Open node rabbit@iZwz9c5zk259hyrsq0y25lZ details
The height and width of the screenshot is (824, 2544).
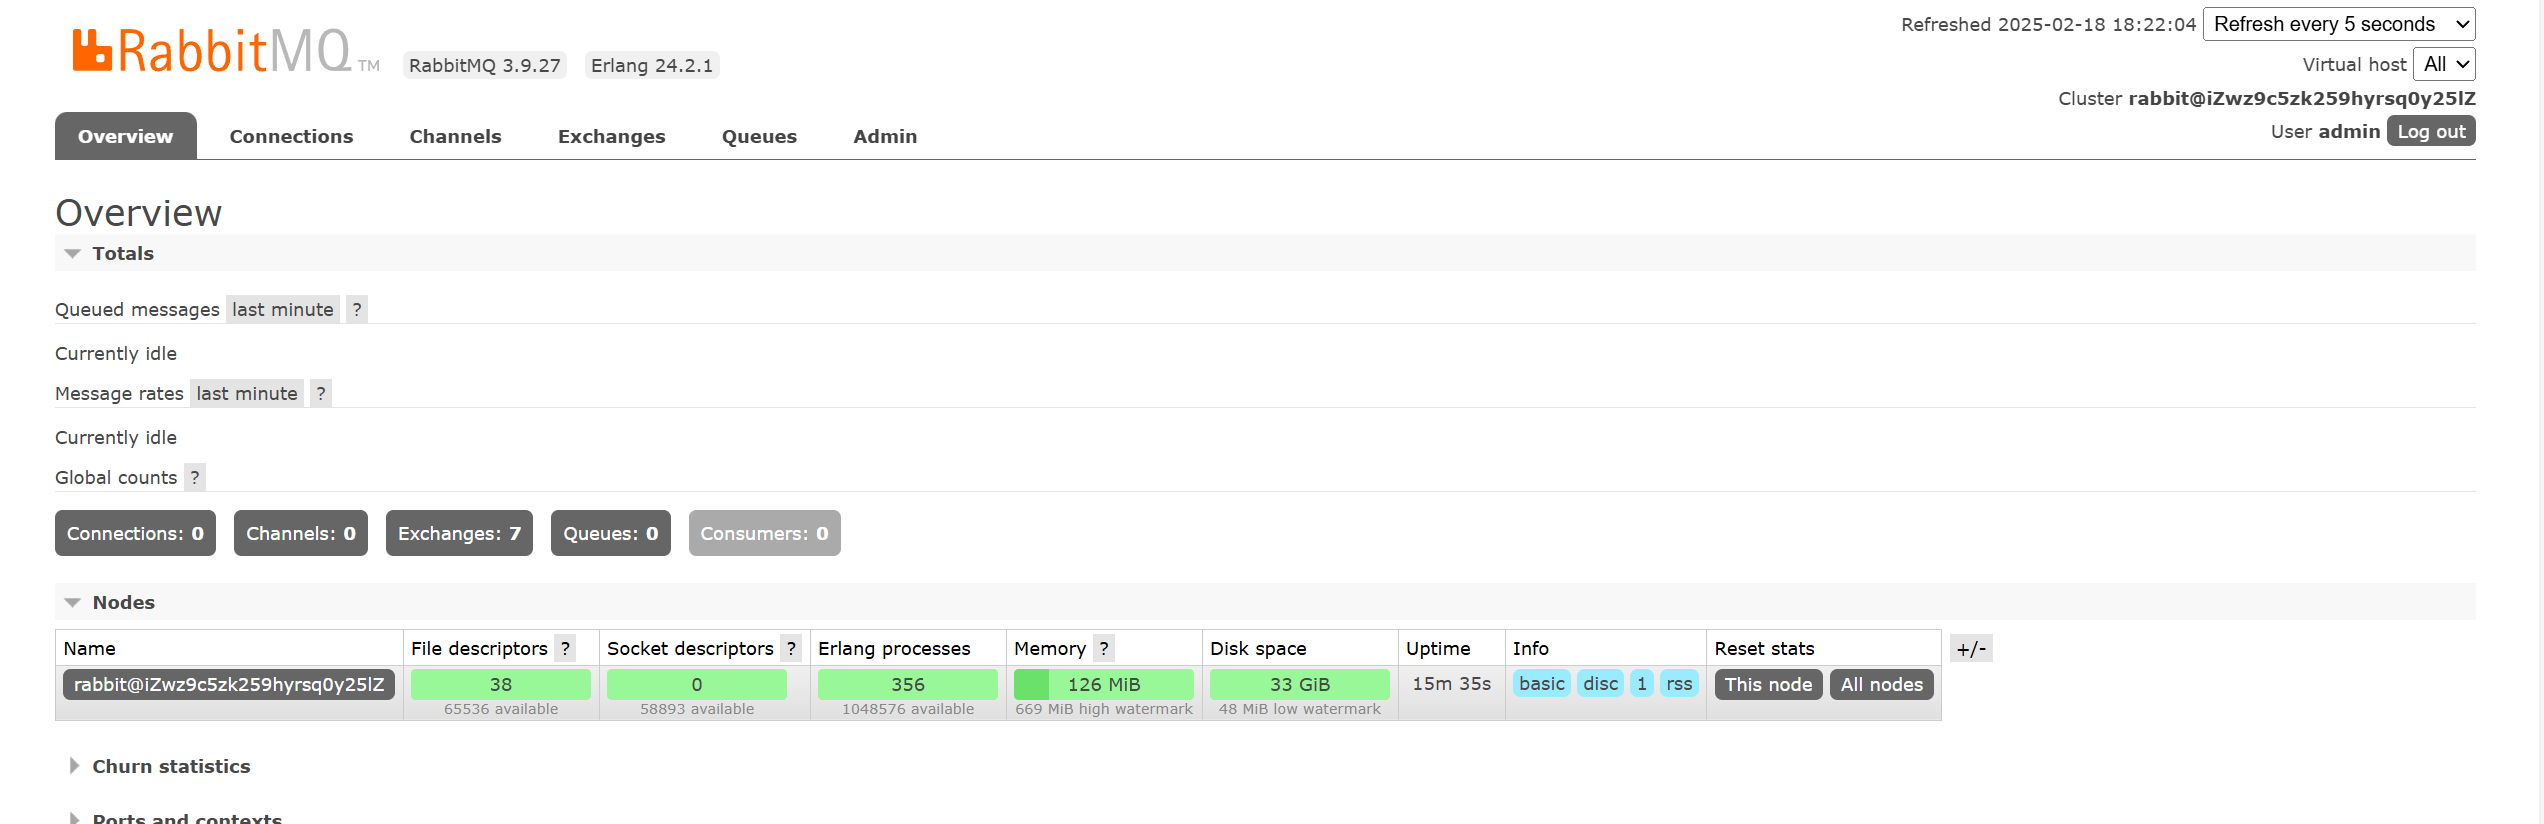(x=229, y=684)
